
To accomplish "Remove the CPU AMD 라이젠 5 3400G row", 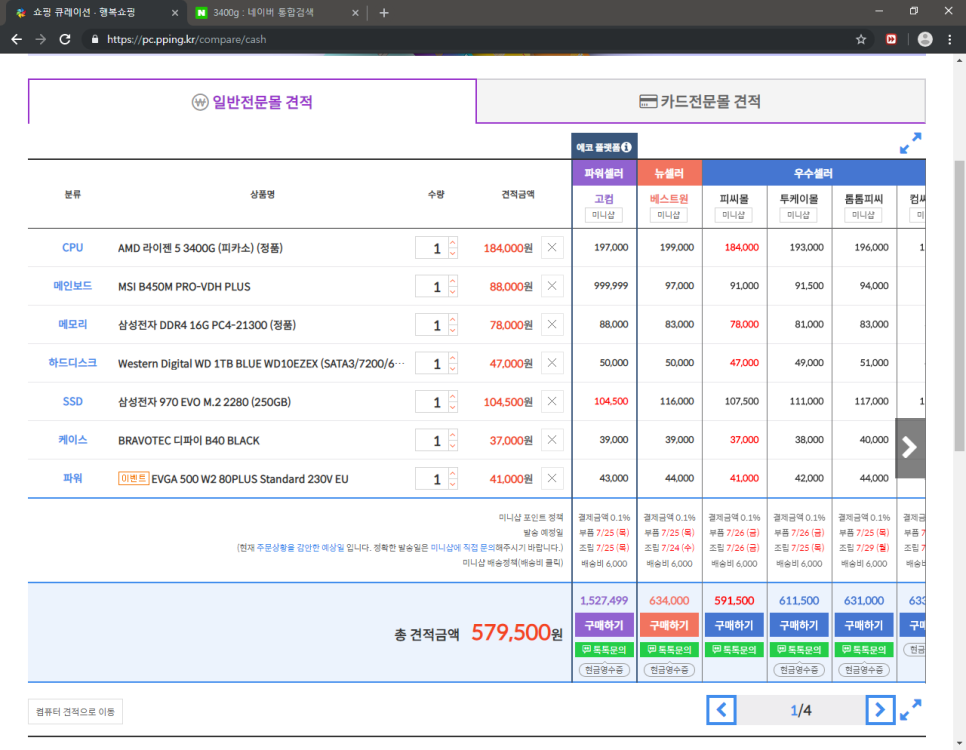I will [x=552, y=248].
